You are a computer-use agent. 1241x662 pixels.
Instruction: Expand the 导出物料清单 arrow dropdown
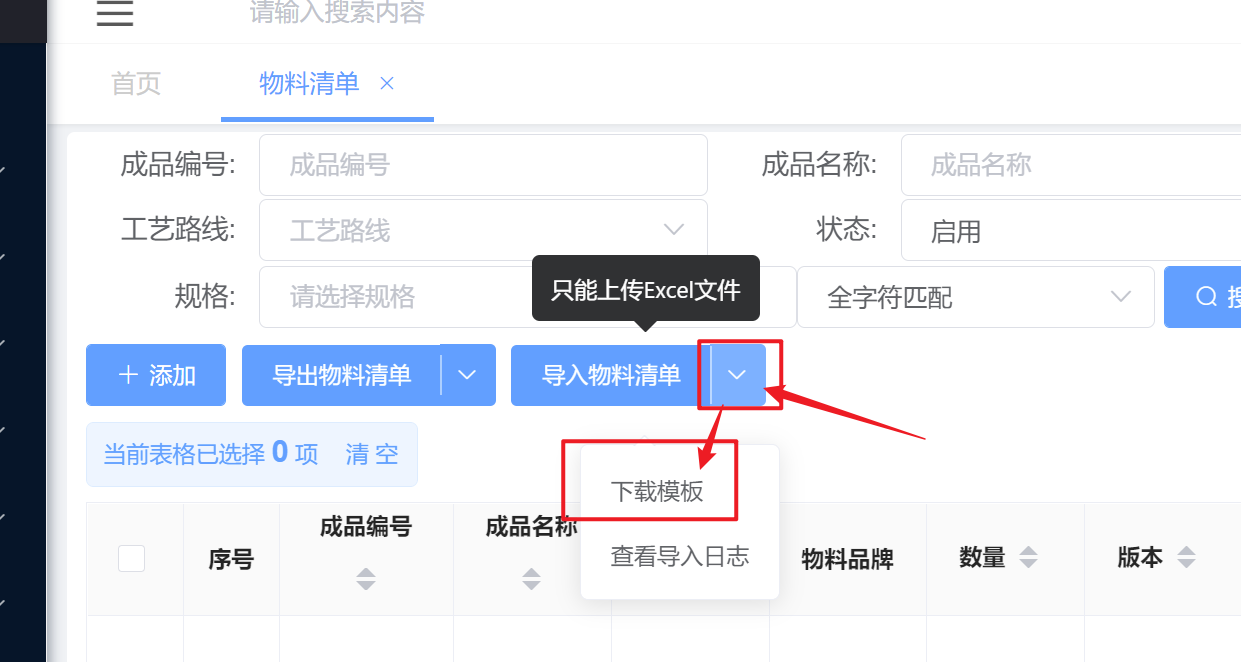pyautogui.click(x=467, y=375)
